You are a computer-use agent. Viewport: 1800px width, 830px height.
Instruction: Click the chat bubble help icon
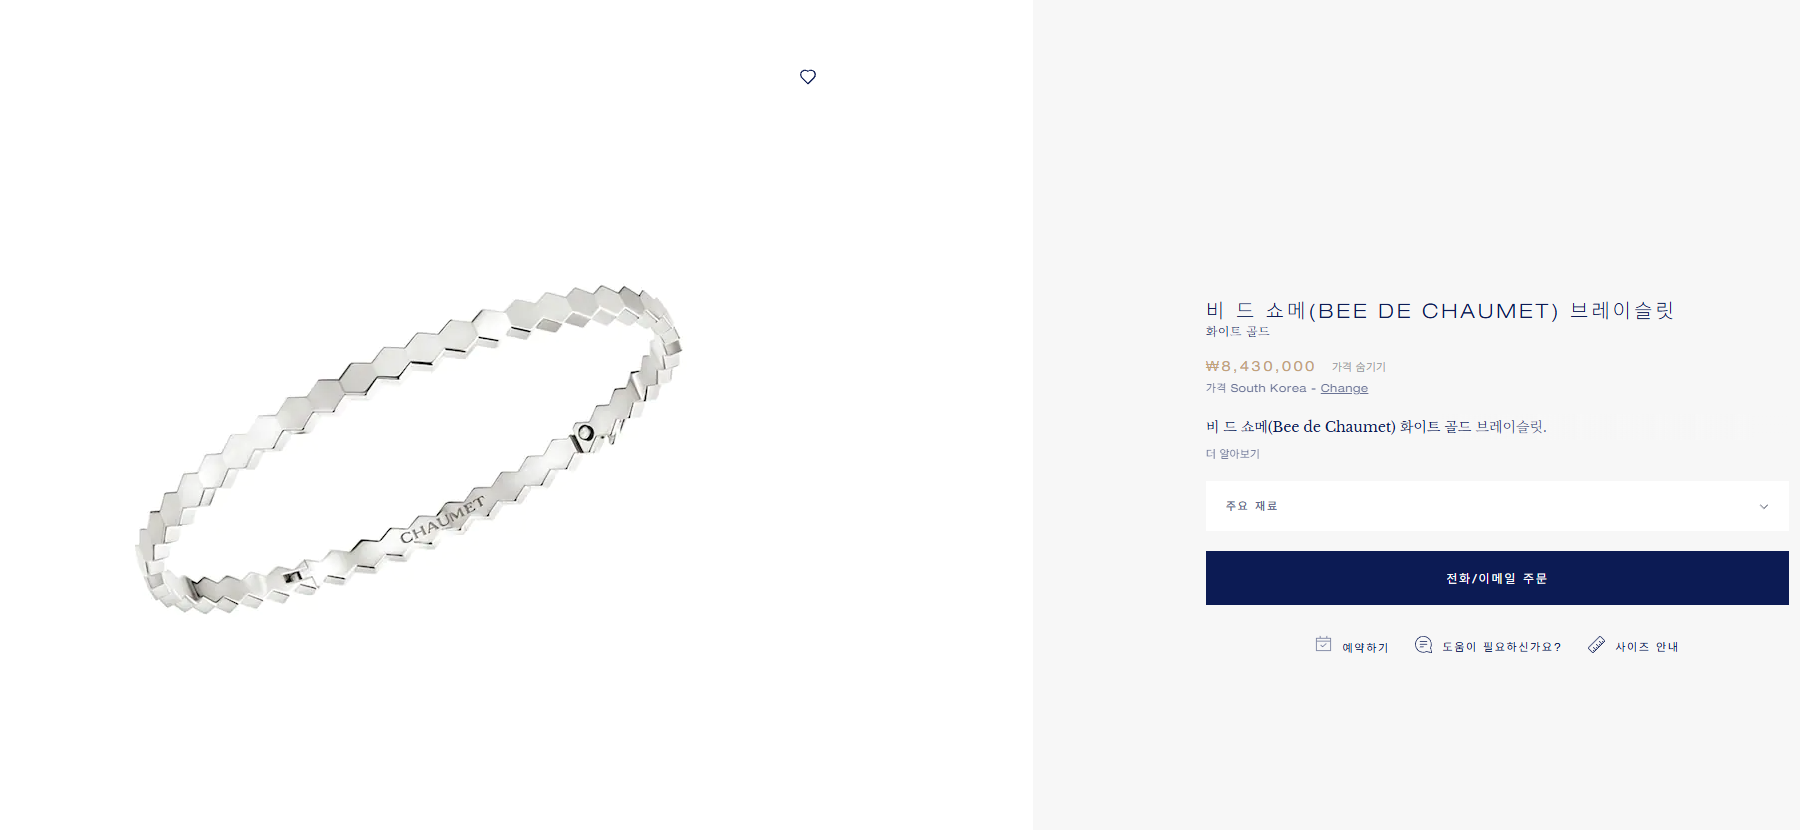point(1423,645)
